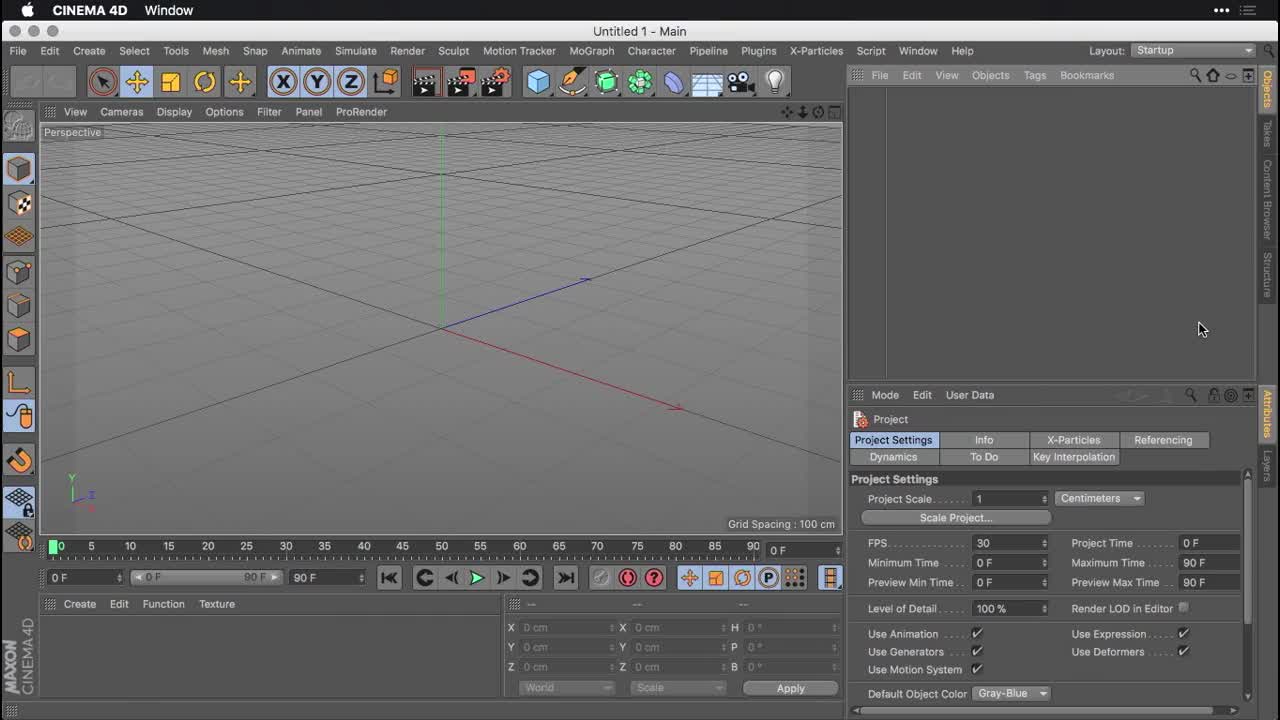Screen dimensions: 1280x720
Task: Select the Live Selection tool
Action: click(x=103, y=81)
